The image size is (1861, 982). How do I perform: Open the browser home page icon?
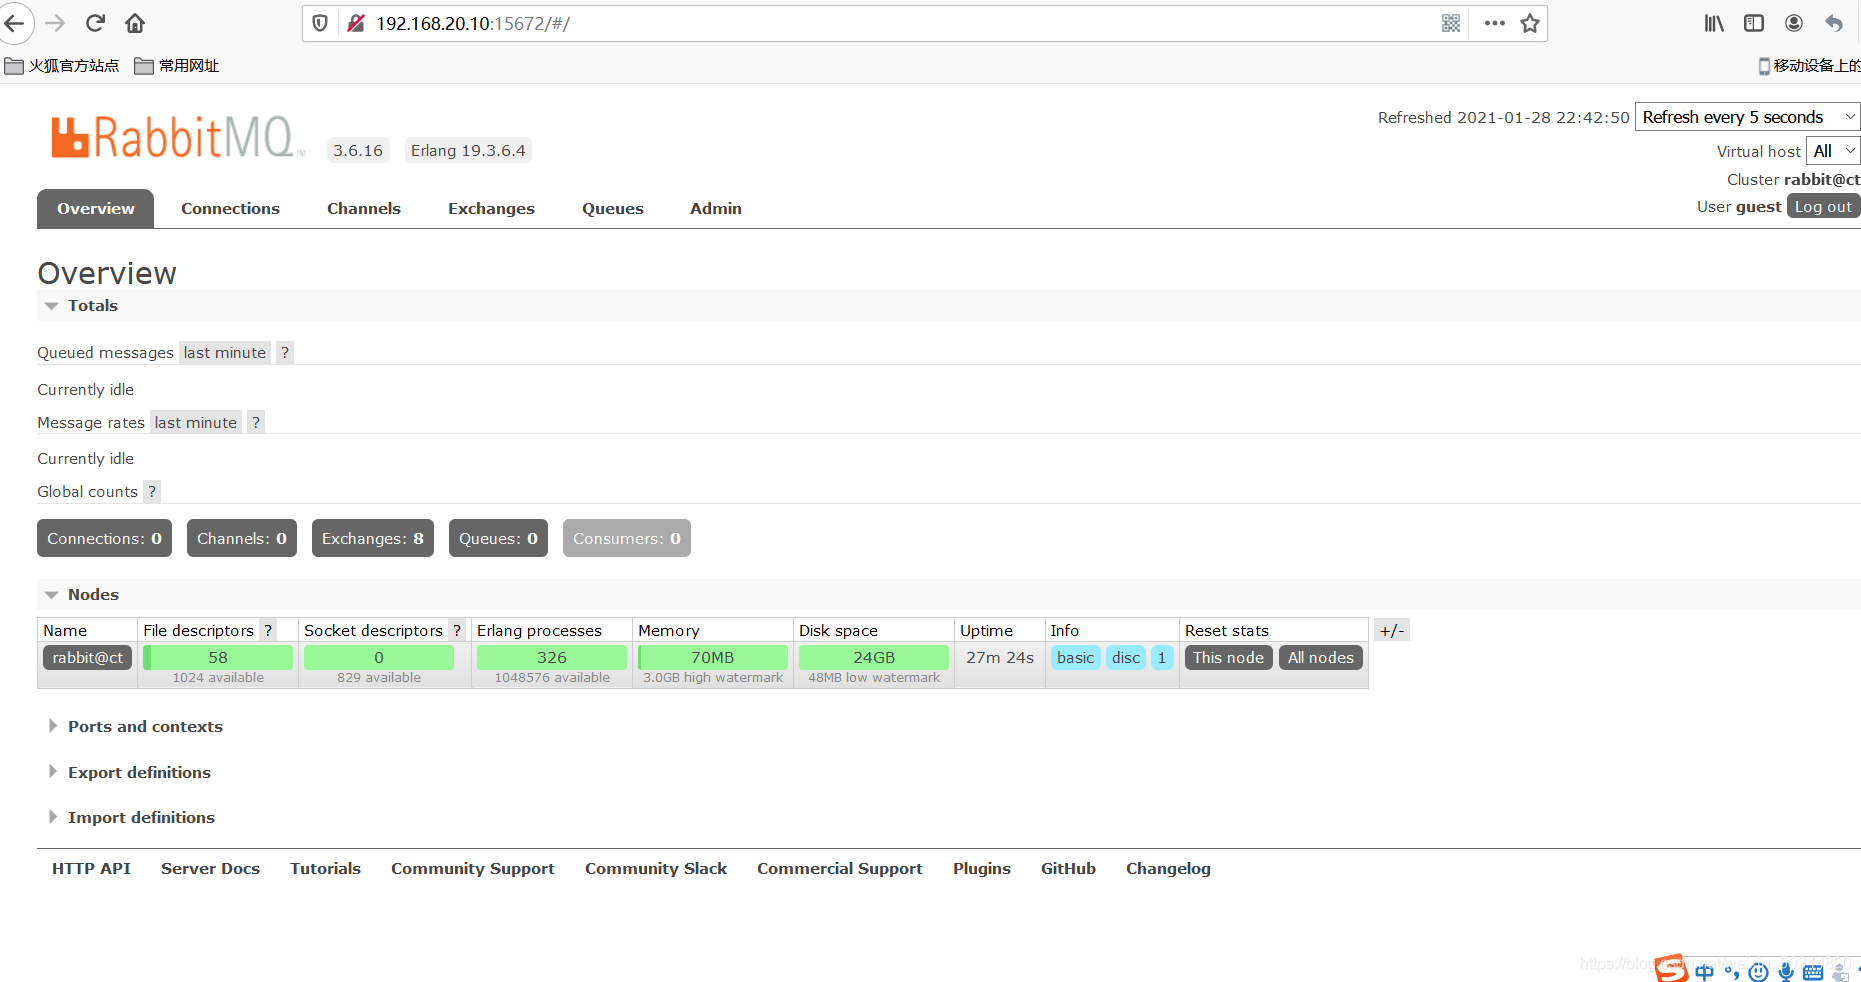click(x=135, y=23)
